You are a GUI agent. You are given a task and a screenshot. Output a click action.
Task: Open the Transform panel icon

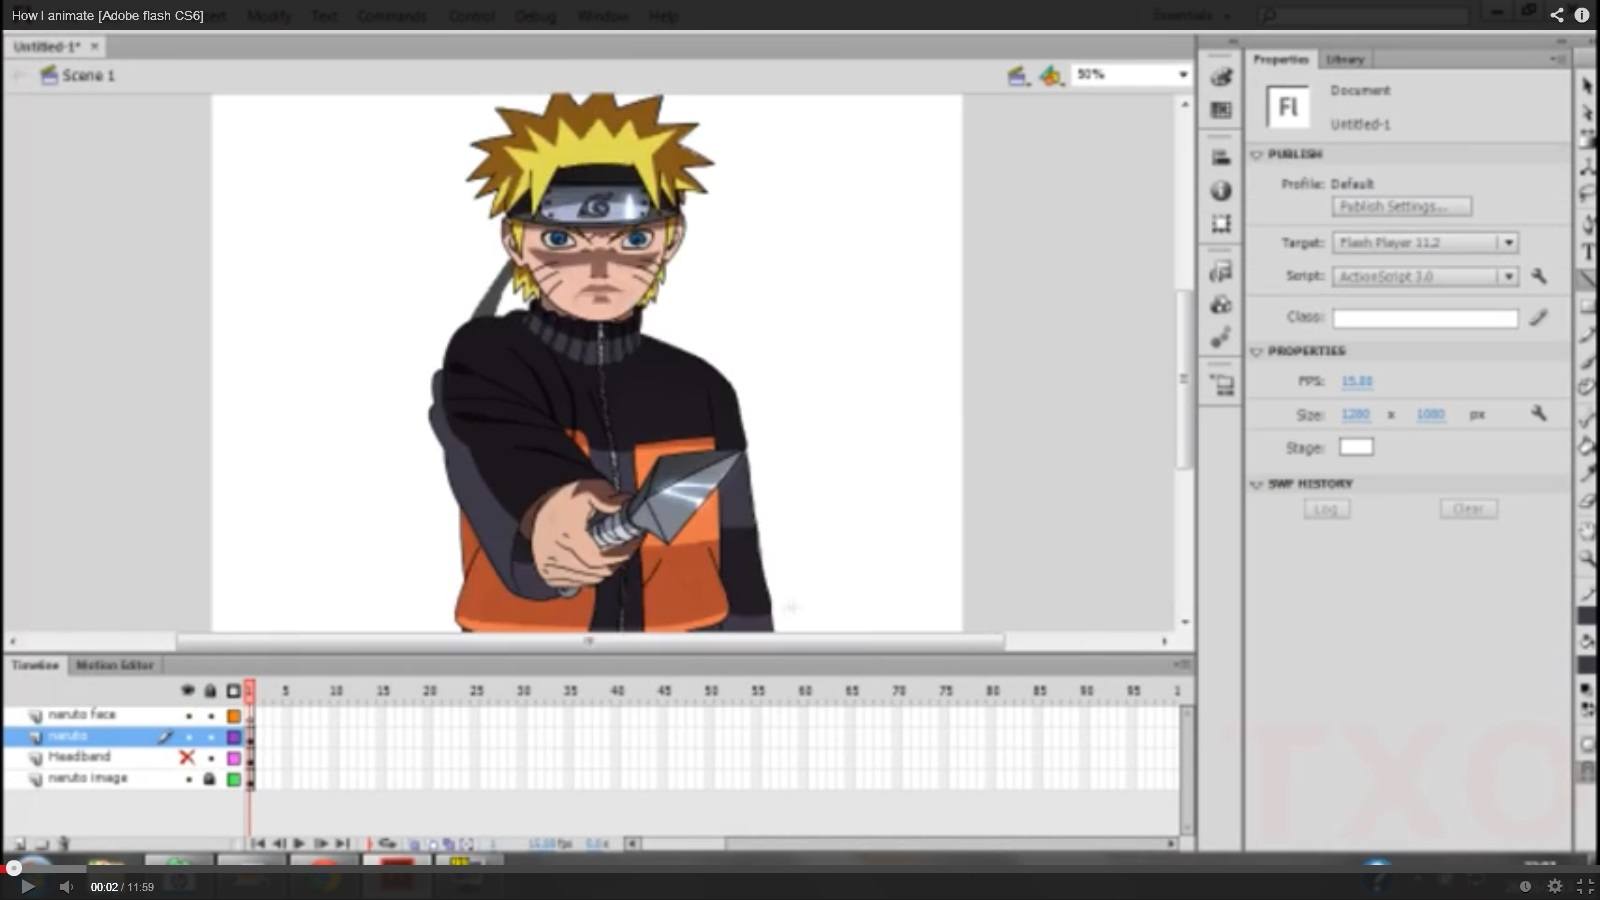click(x=1221, y=224)
